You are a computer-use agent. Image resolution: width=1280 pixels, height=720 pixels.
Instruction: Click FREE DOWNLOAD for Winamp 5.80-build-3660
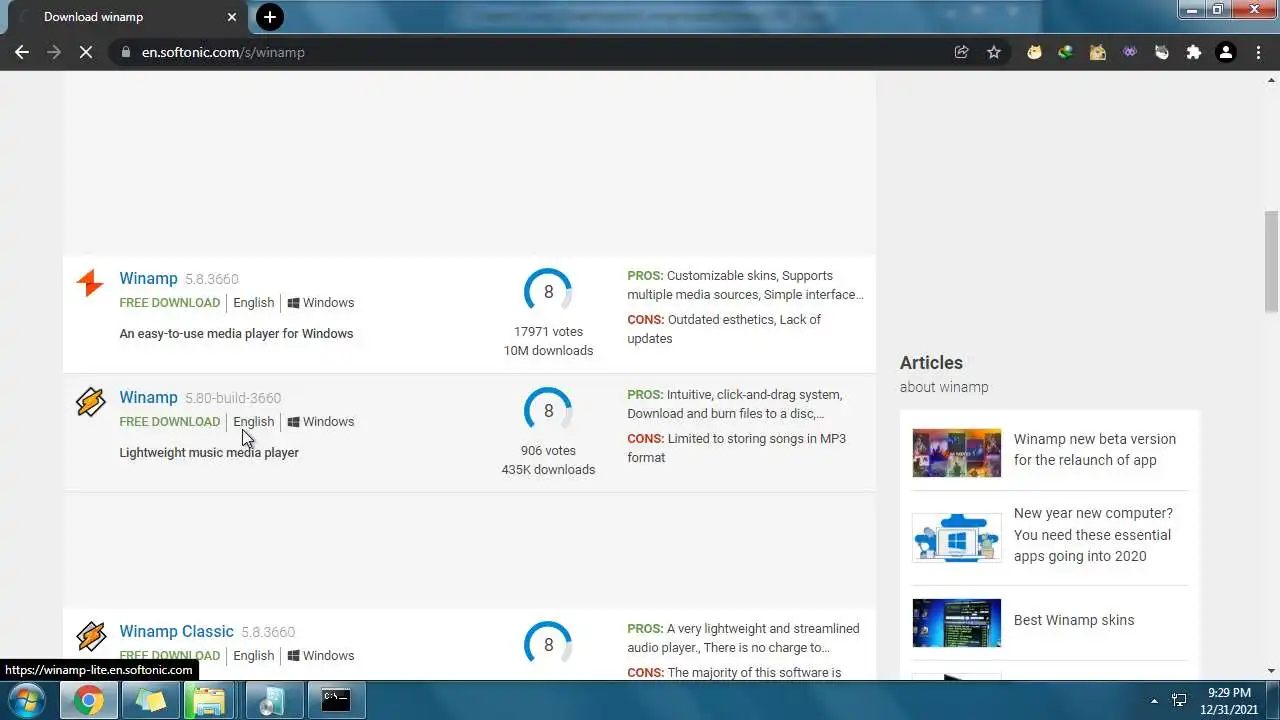click(x=169, y=422)
